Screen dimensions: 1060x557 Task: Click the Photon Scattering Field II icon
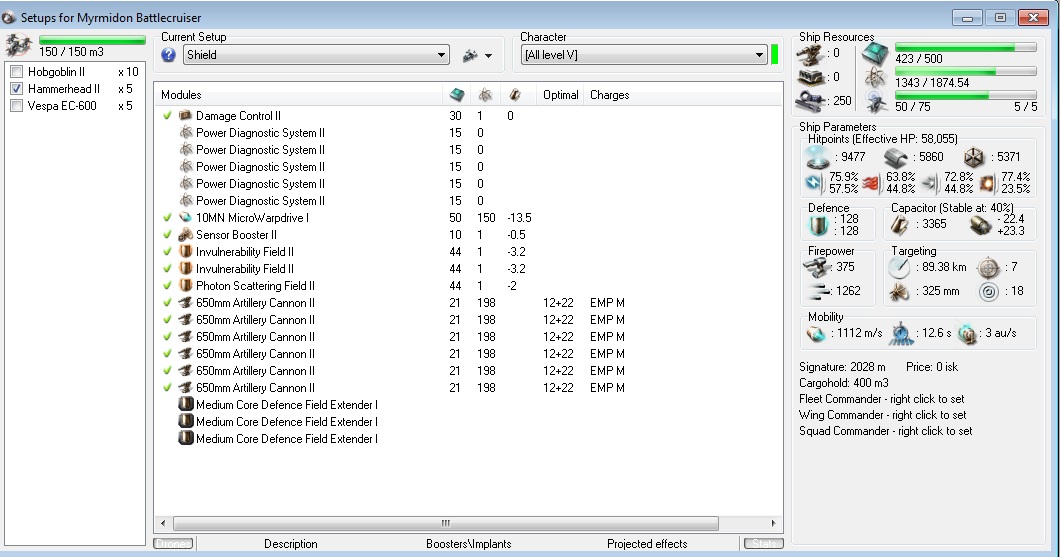pos(185,285)
